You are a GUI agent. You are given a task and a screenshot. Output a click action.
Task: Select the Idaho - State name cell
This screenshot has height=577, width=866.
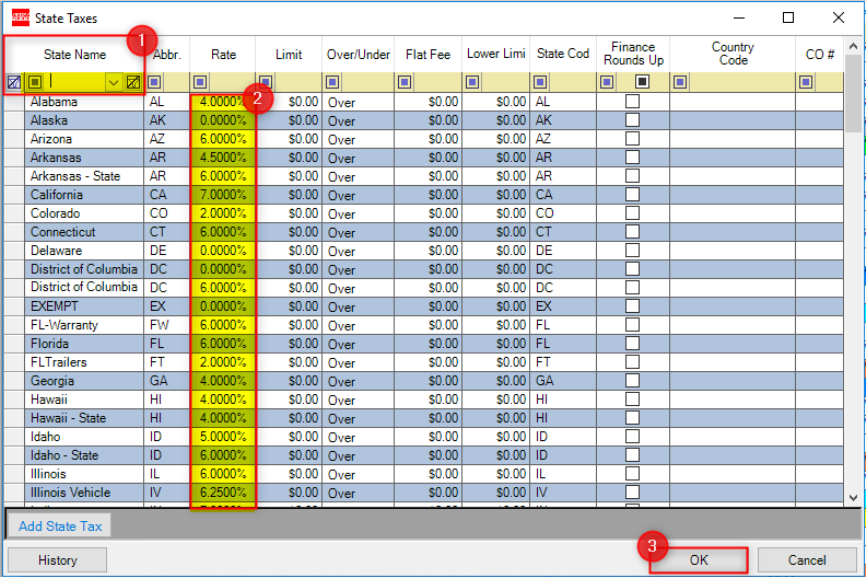[84, 455]
